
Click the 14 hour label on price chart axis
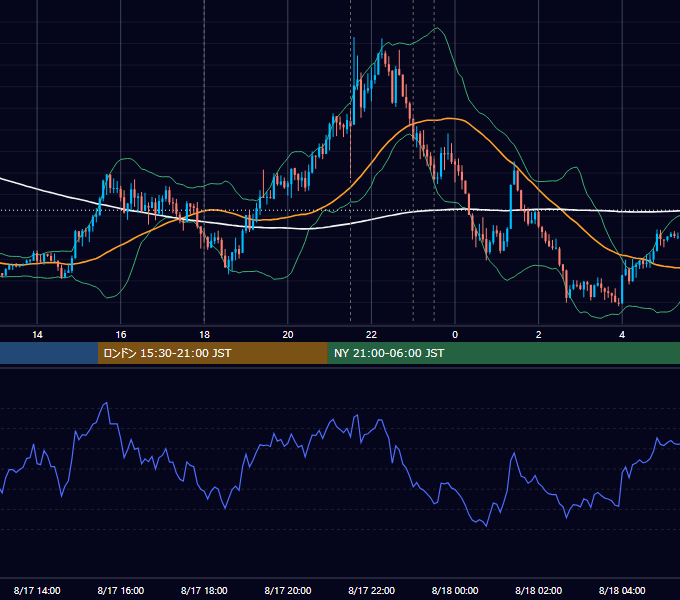37,335
